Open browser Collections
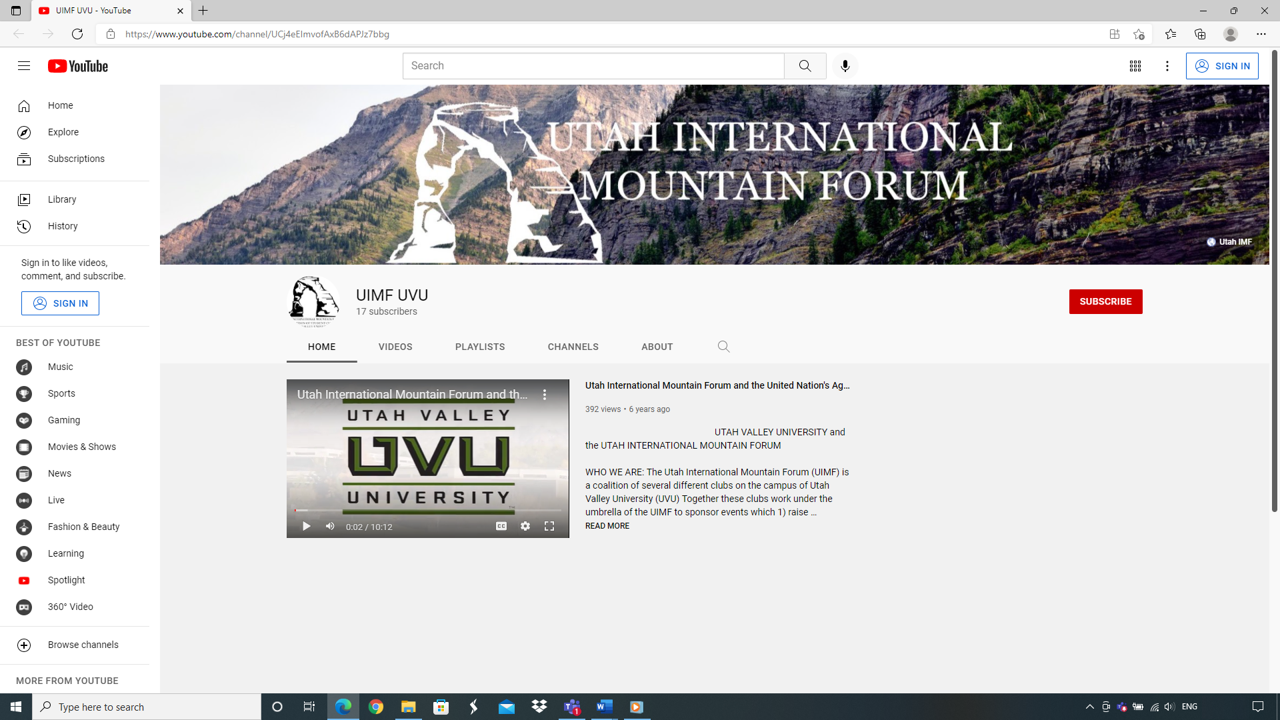This screenshot has width=1280, height=720. click(1200, 34)
